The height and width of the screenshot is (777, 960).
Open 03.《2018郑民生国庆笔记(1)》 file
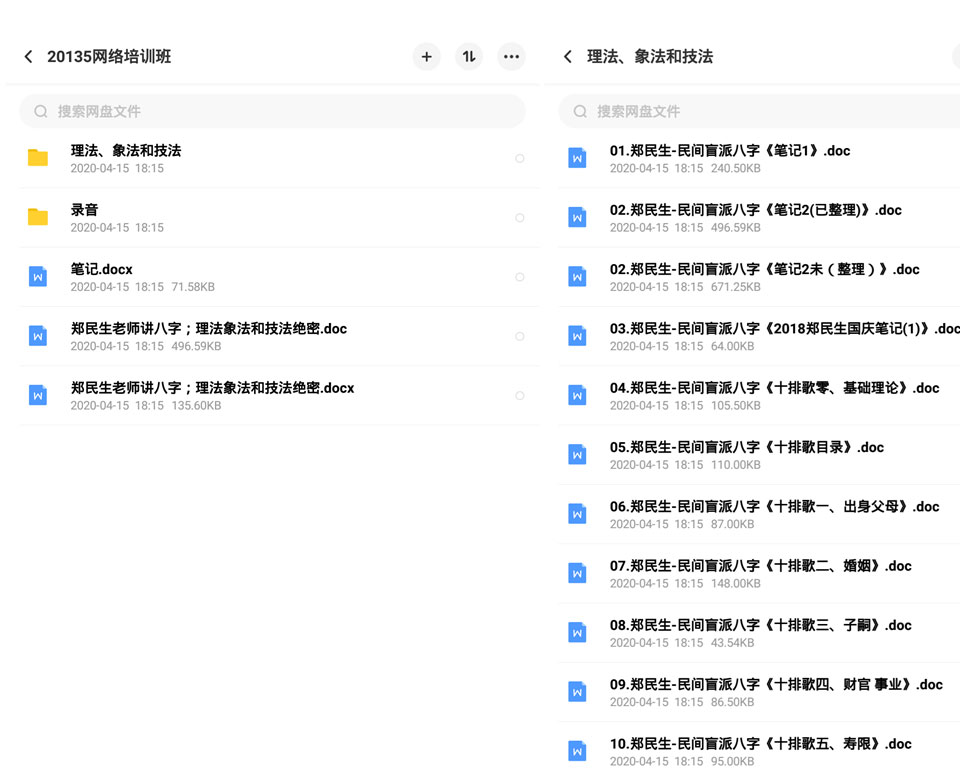point(785,329)
